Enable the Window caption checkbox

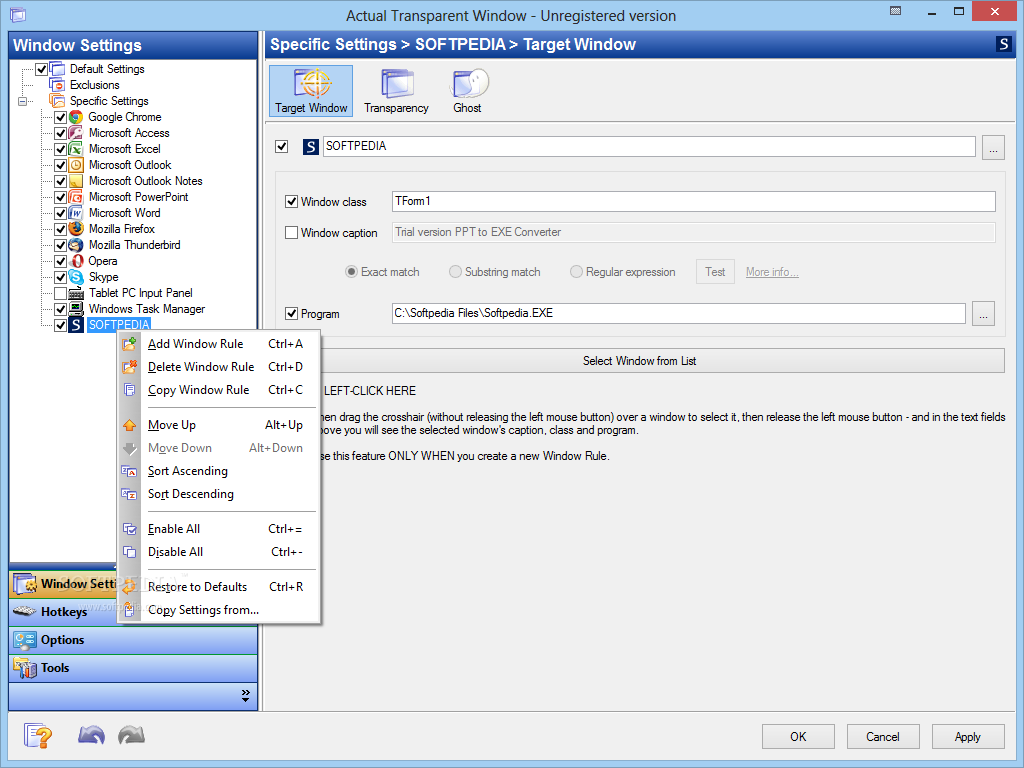(291, 232)
